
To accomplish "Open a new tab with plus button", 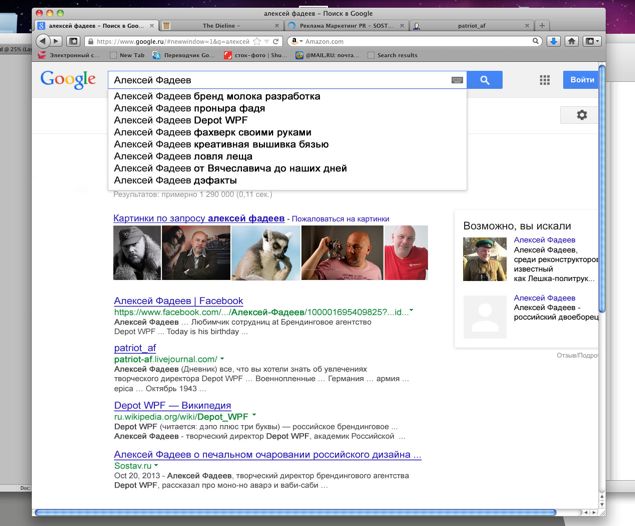I will pyautogui.click(x=542, y=25).
